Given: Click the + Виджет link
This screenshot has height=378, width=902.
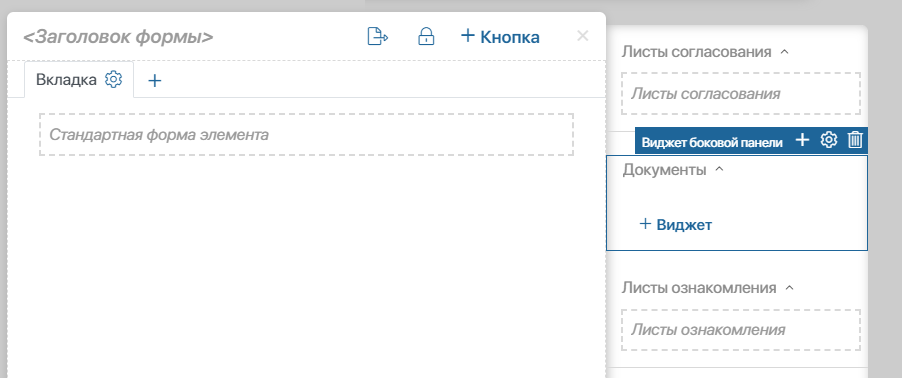Looking at the screenshot, I should point(675,224).
